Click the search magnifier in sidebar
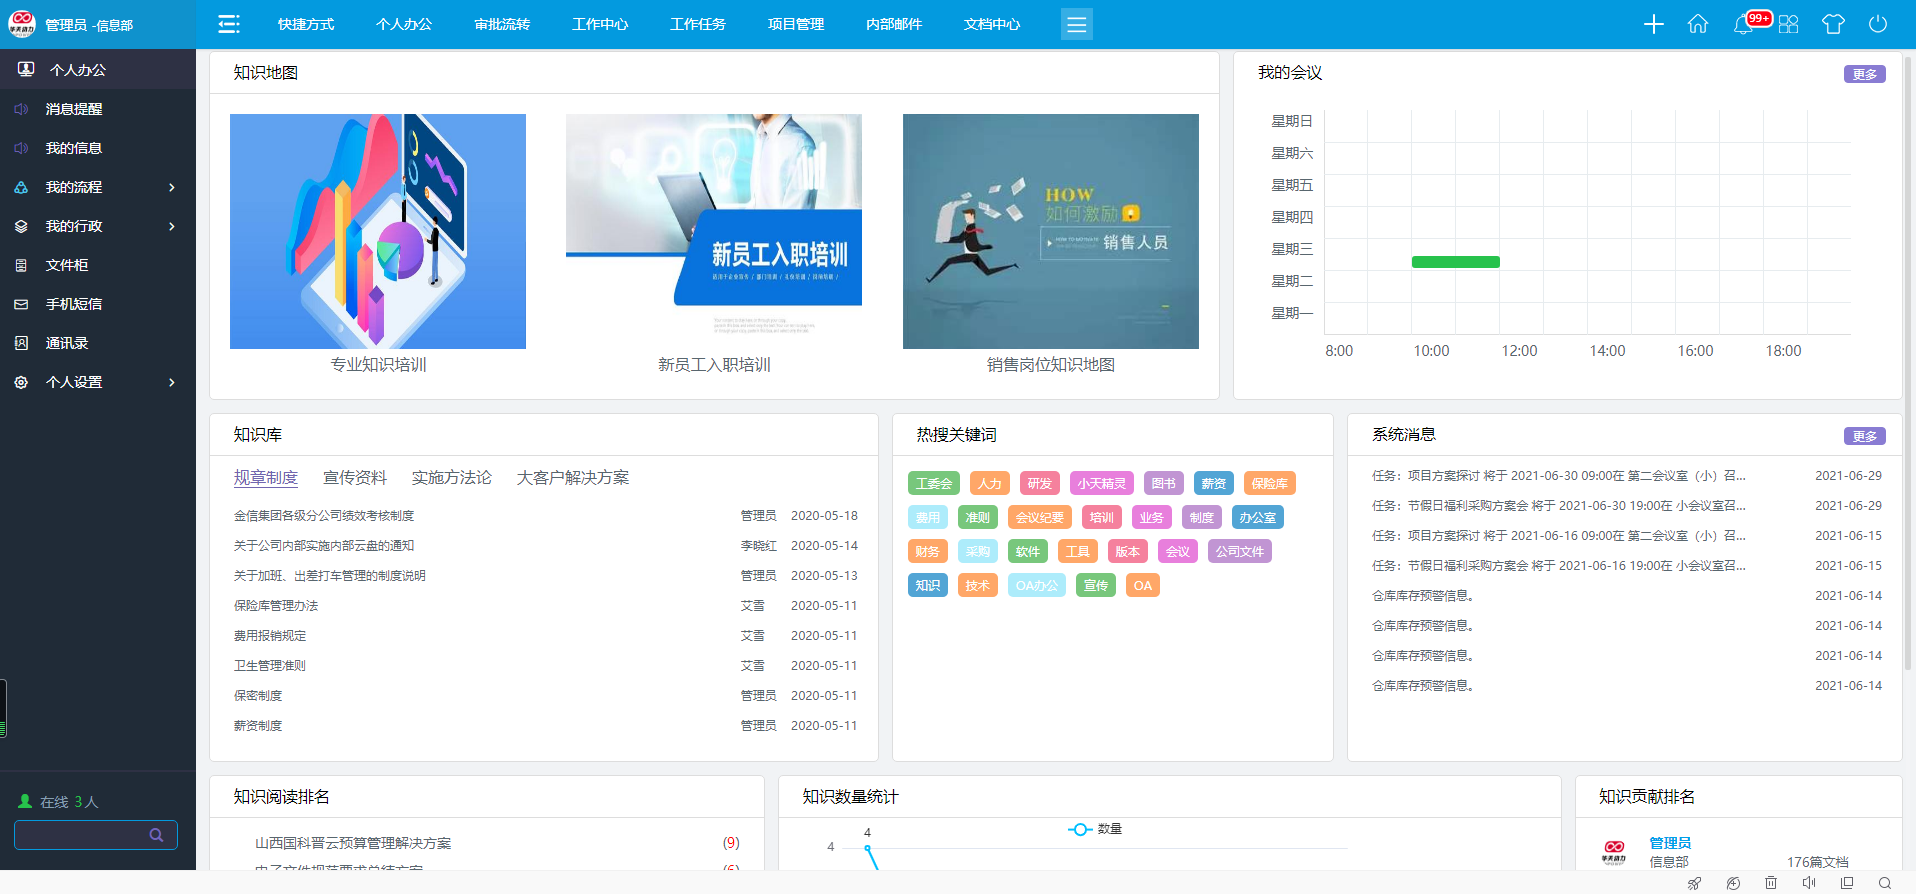The image size is (1916, 894). pyautogui.click(x=156, y=835)
